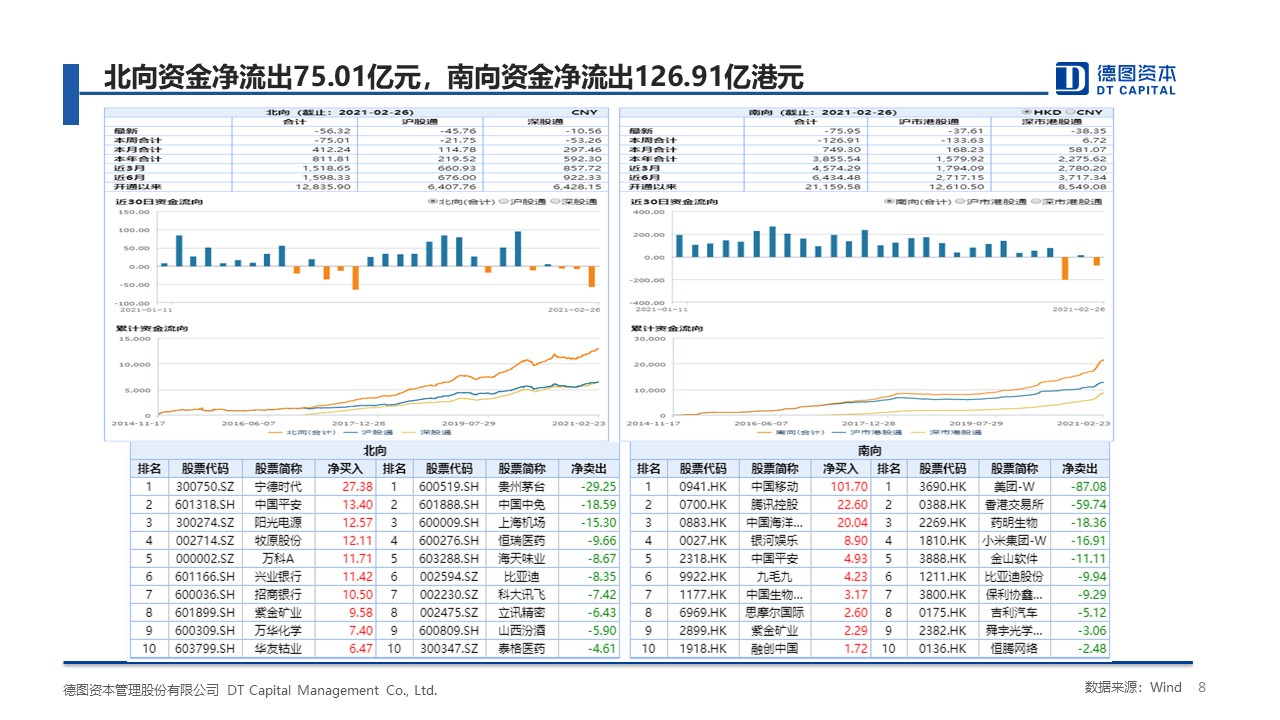Click stock name 贵州茅台
Image resolution: width=1280 pixels, height=720 pixels.
click(x=521, y=487)
